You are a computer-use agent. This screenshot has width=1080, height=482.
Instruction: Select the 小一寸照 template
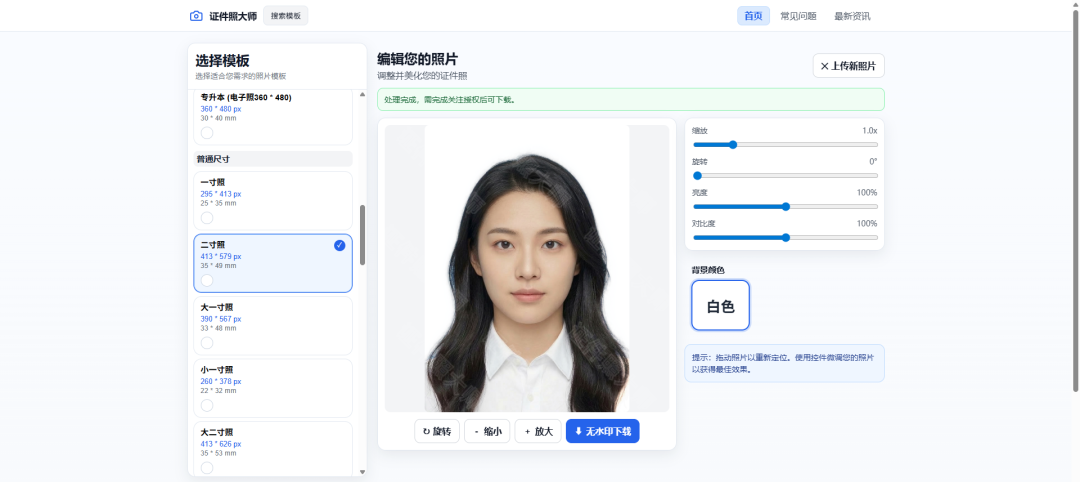[273, 388]
